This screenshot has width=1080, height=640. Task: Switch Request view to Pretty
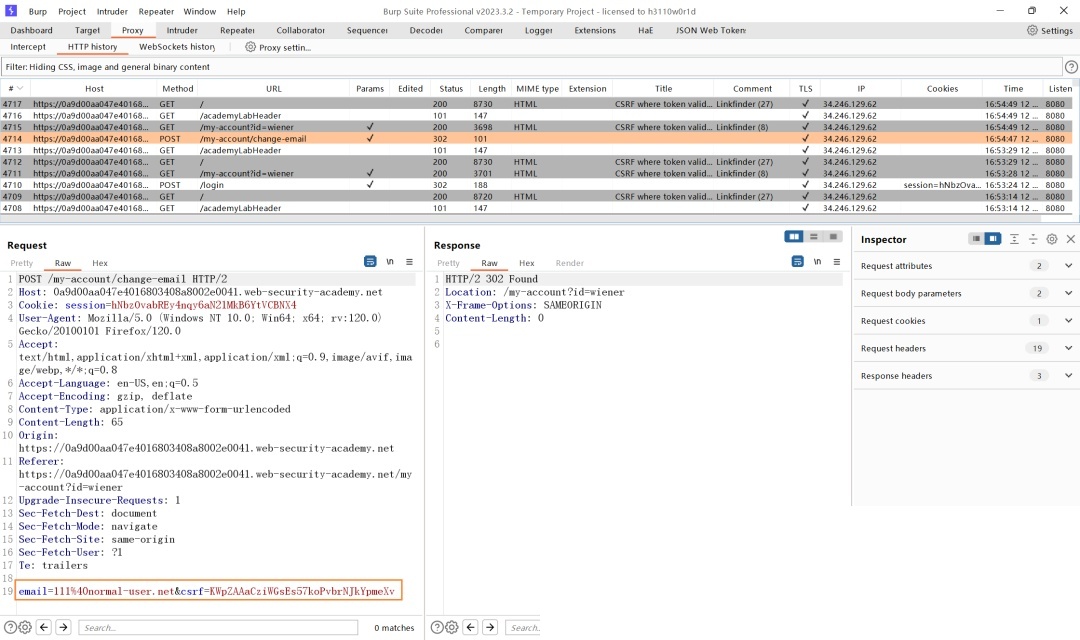click(21, 263)
